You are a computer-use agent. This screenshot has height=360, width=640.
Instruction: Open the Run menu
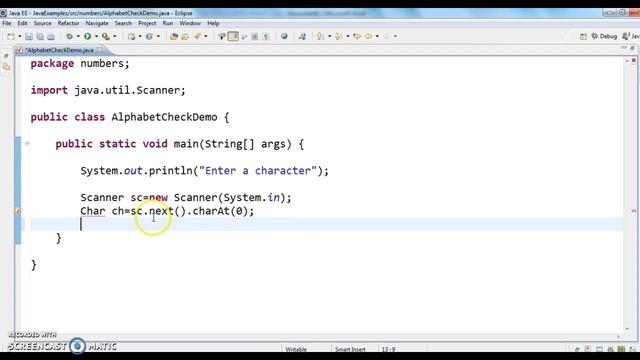pyautogui.click(x=168, y=23)
